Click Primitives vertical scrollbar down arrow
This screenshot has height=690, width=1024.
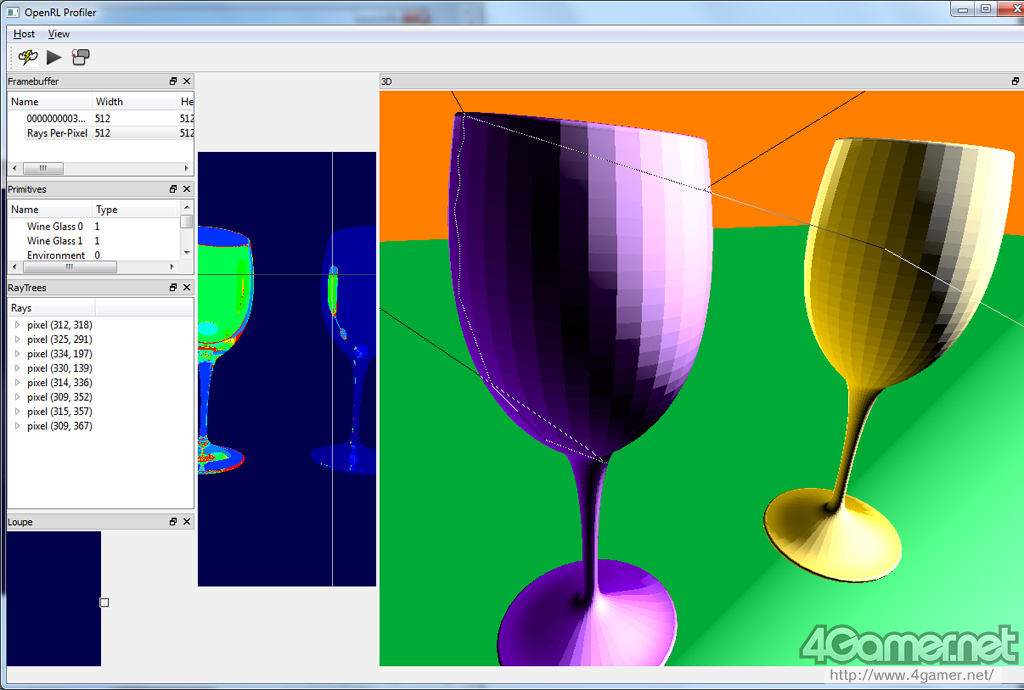(187, 253)
